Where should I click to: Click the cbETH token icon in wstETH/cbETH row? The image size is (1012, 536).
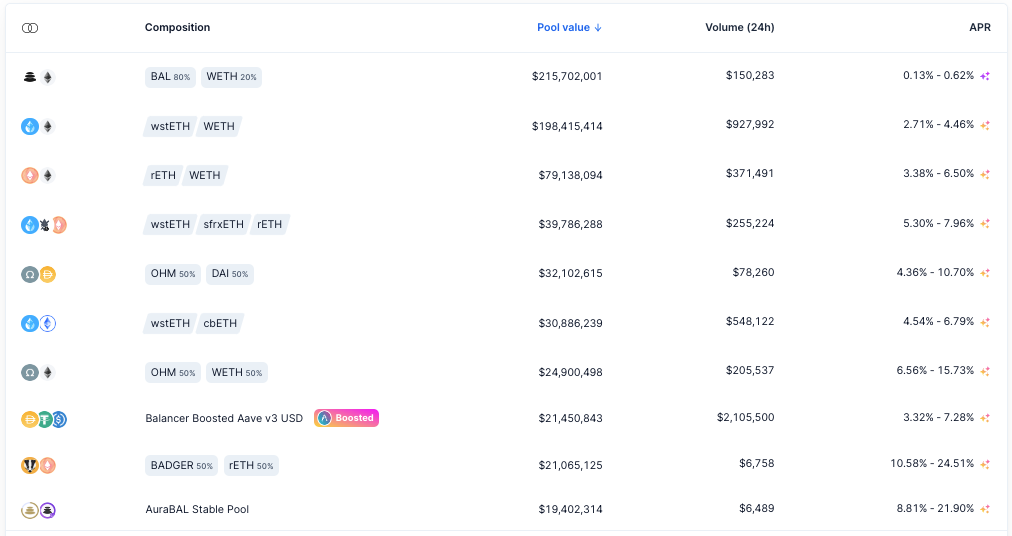pos(47,324)
